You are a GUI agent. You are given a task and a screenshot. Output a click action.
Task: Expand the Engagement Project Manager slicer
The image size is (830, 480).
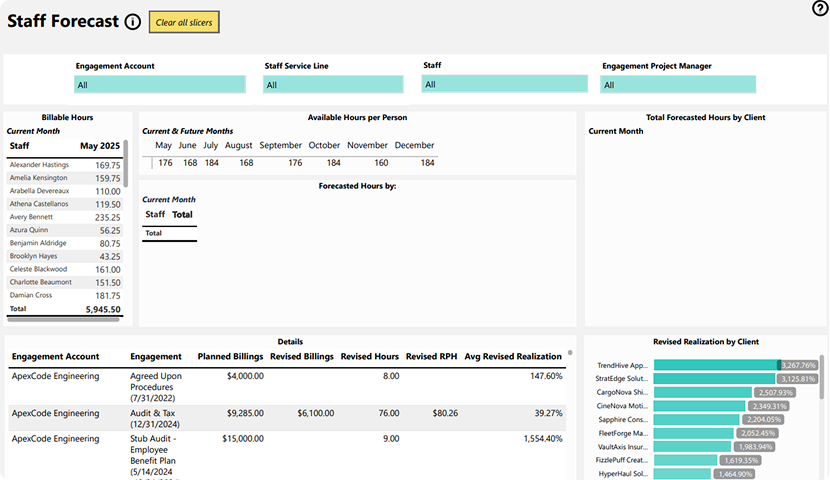(x=678, y=85)
